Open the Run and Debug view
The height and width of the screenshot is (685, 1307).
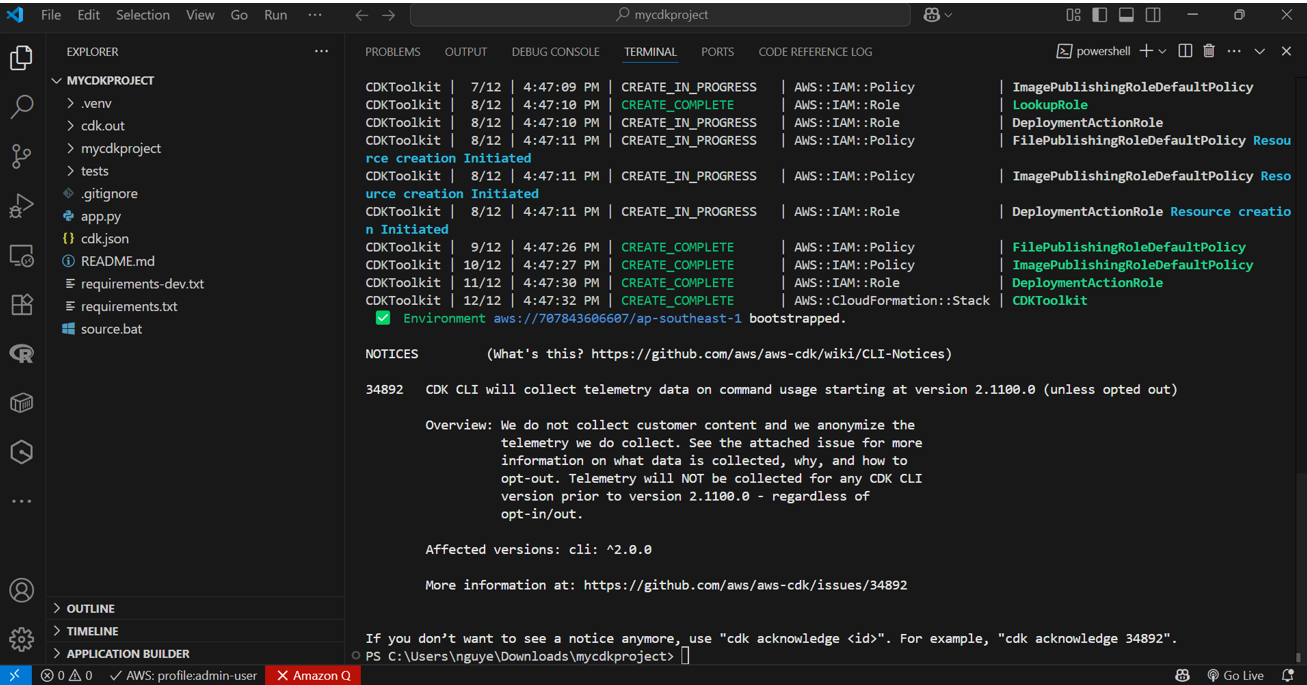tap(21, 205)
